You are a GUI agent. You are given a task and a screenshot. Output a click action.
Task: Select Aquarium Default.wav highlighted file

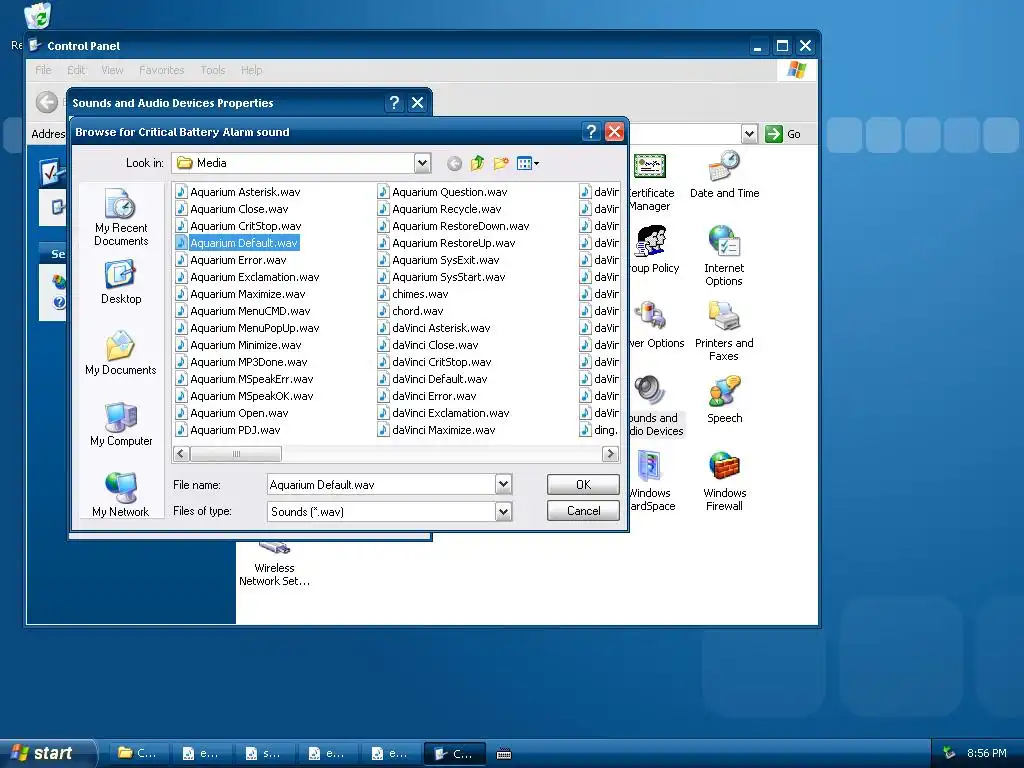[237, 243]
